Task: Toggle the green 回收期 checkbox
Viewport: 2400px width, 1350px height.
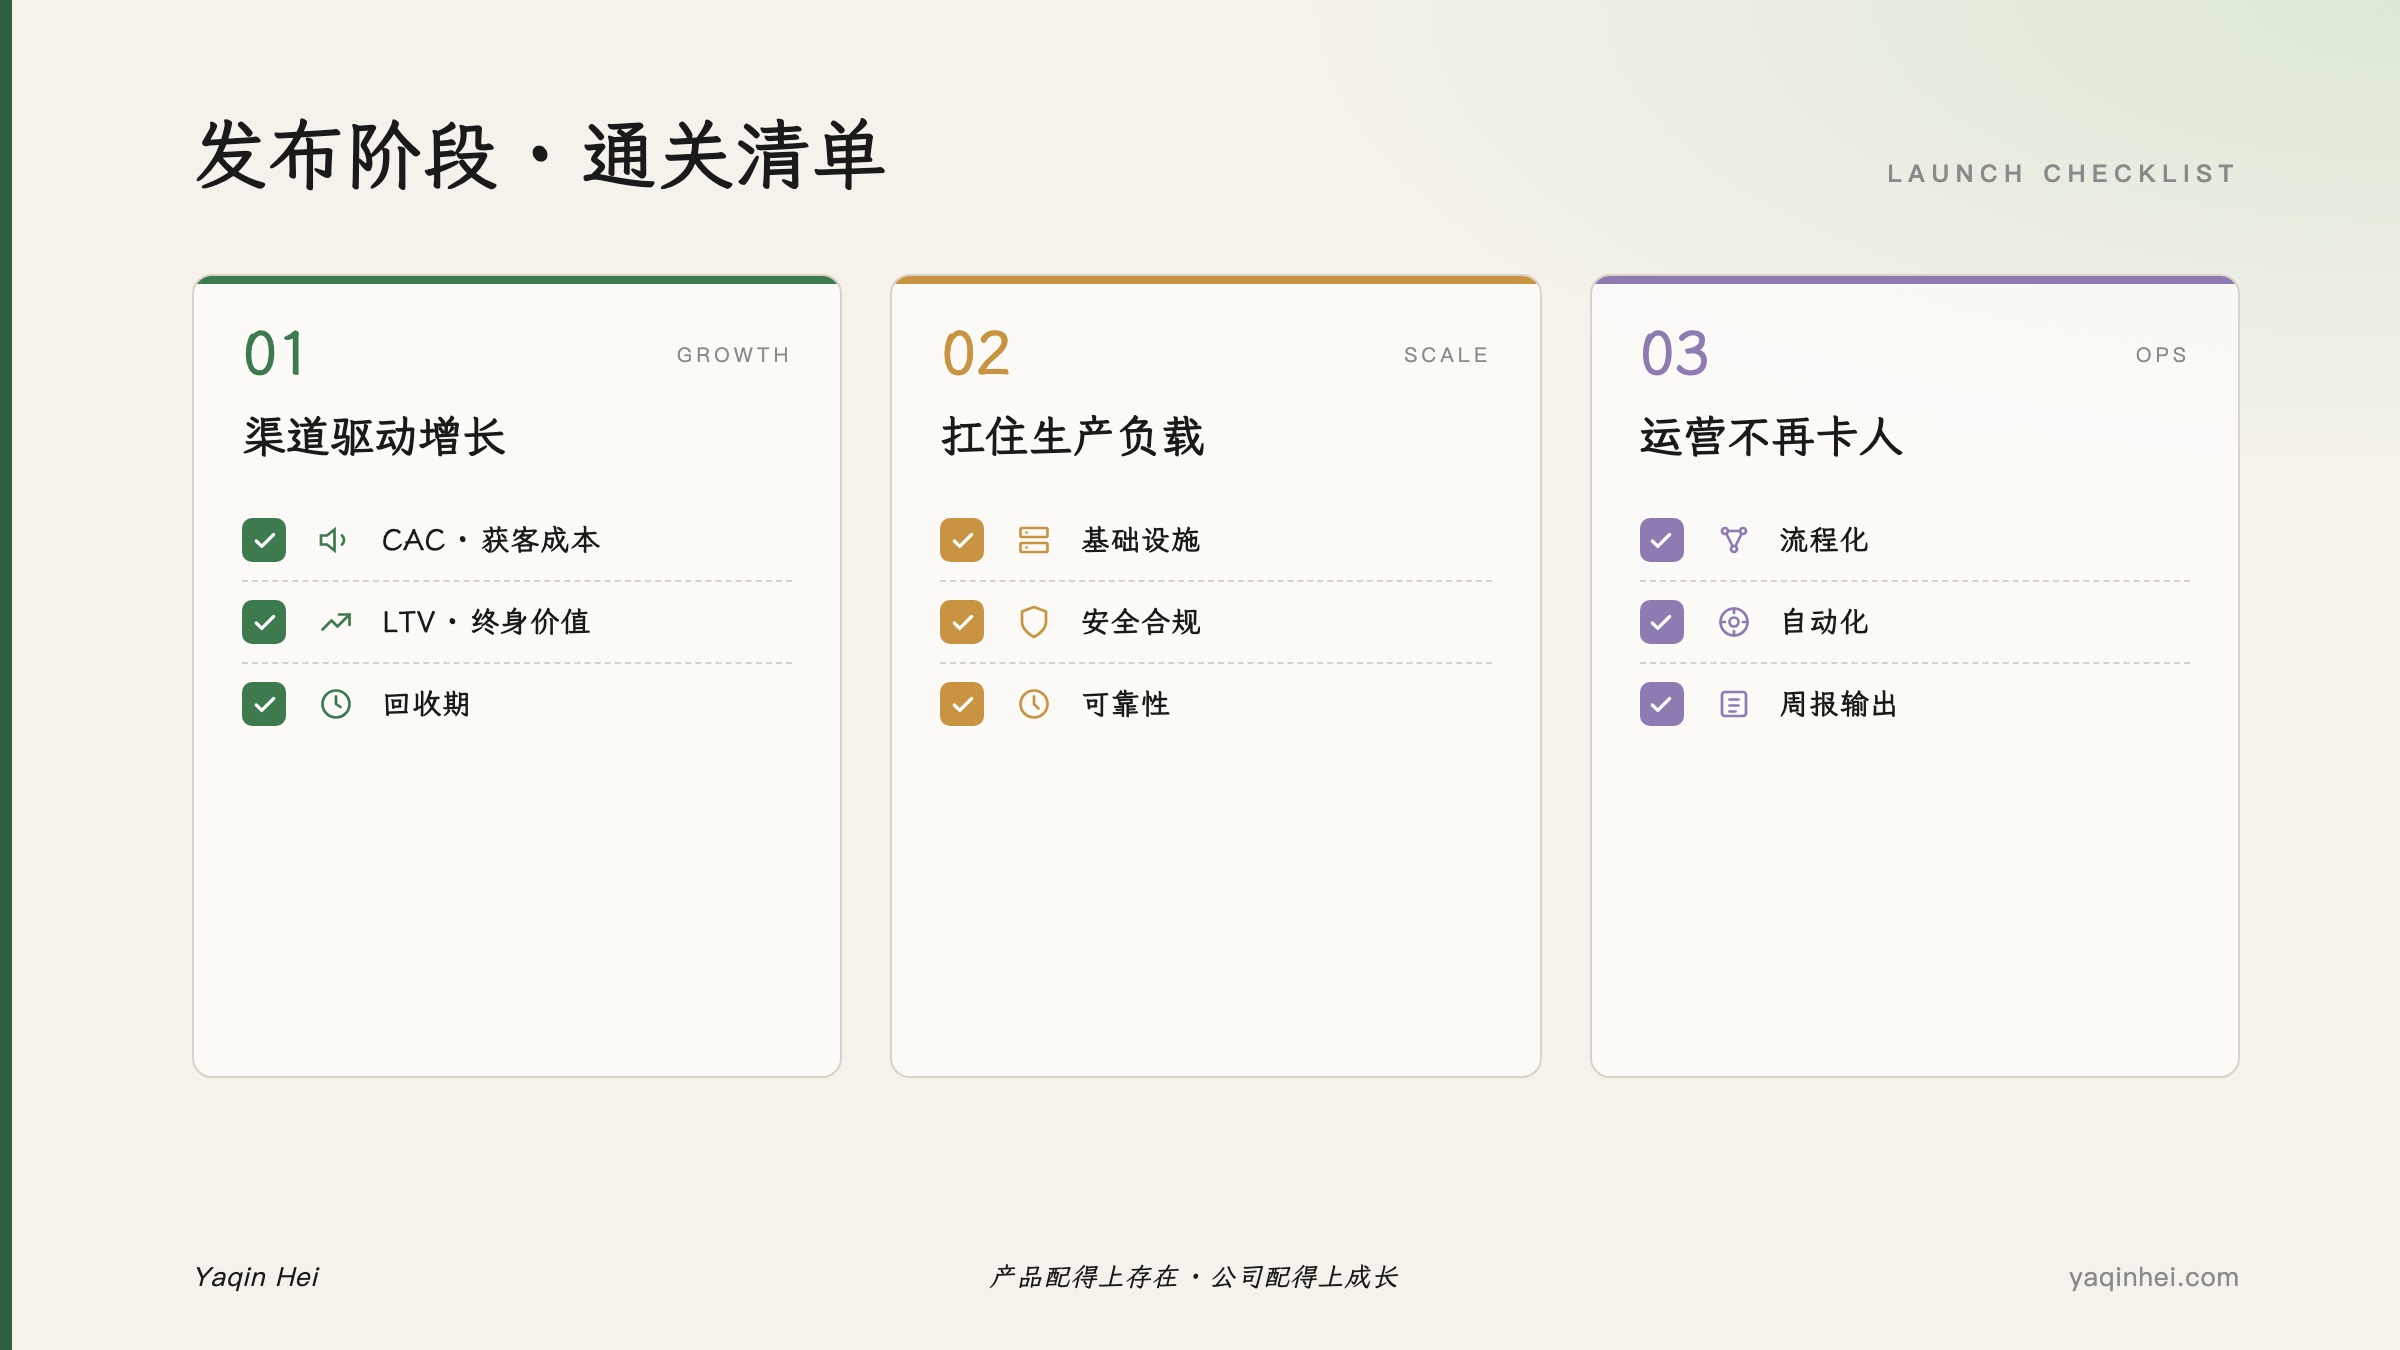Action: click(264, 704)
